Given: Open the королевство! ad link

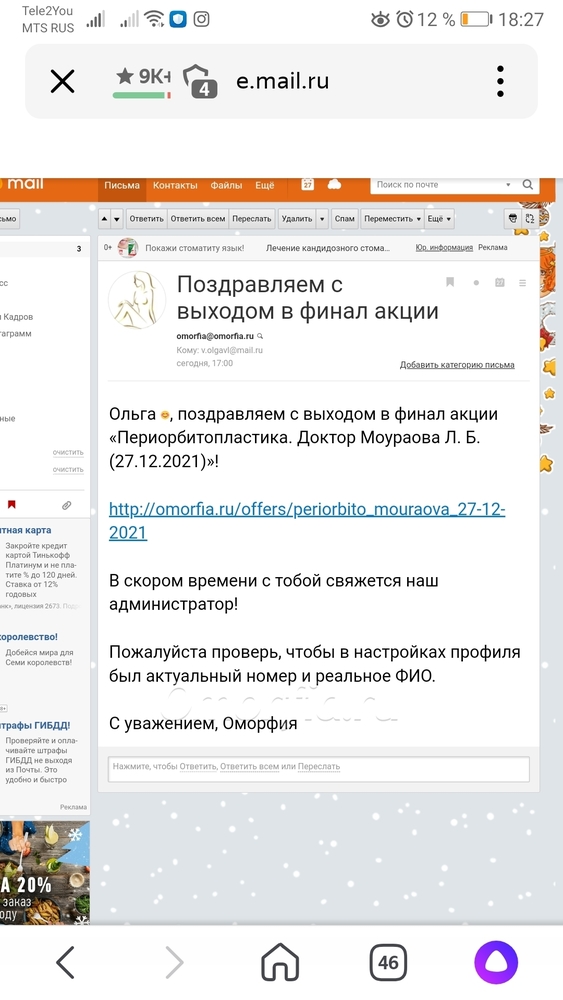Looking at the screenshot, I should click(x=29, y=637).
